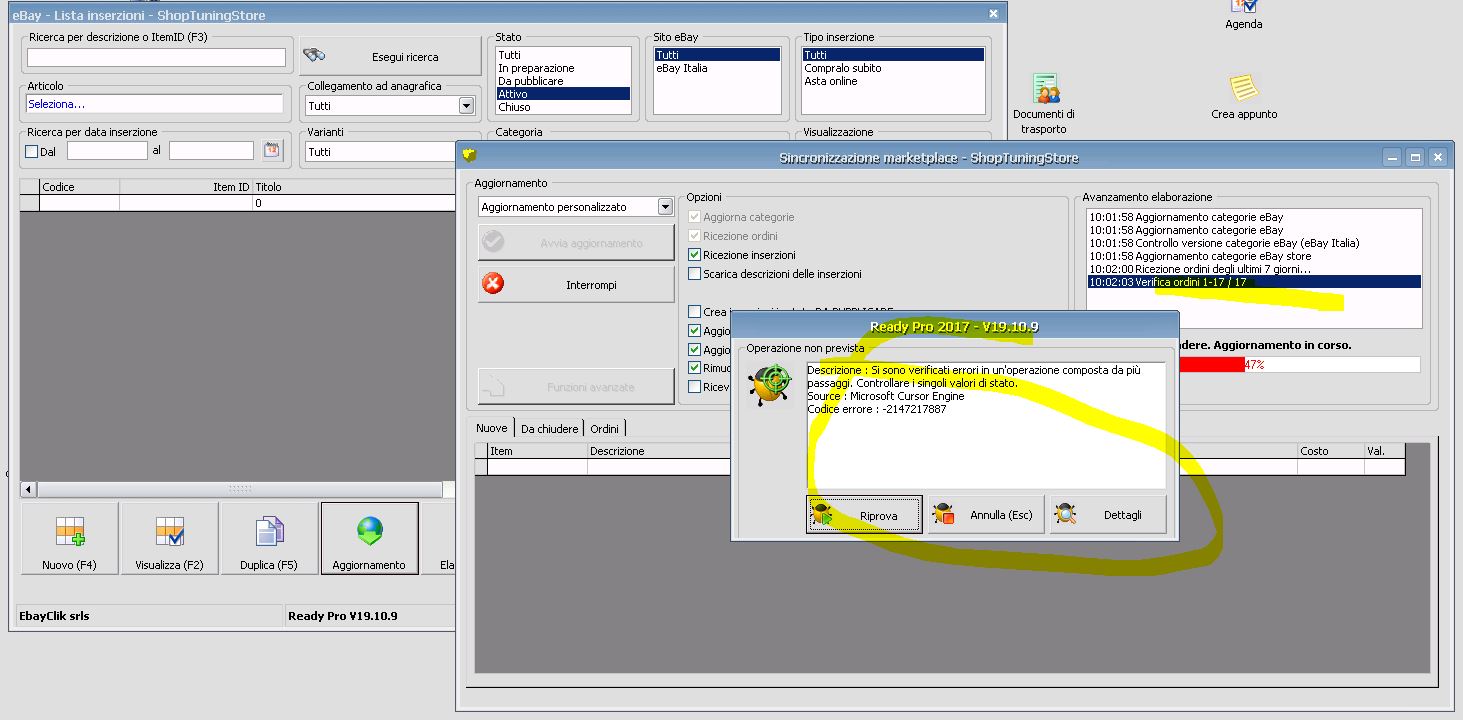
Task: Switch to the Ordini tab
Action: 604,429
